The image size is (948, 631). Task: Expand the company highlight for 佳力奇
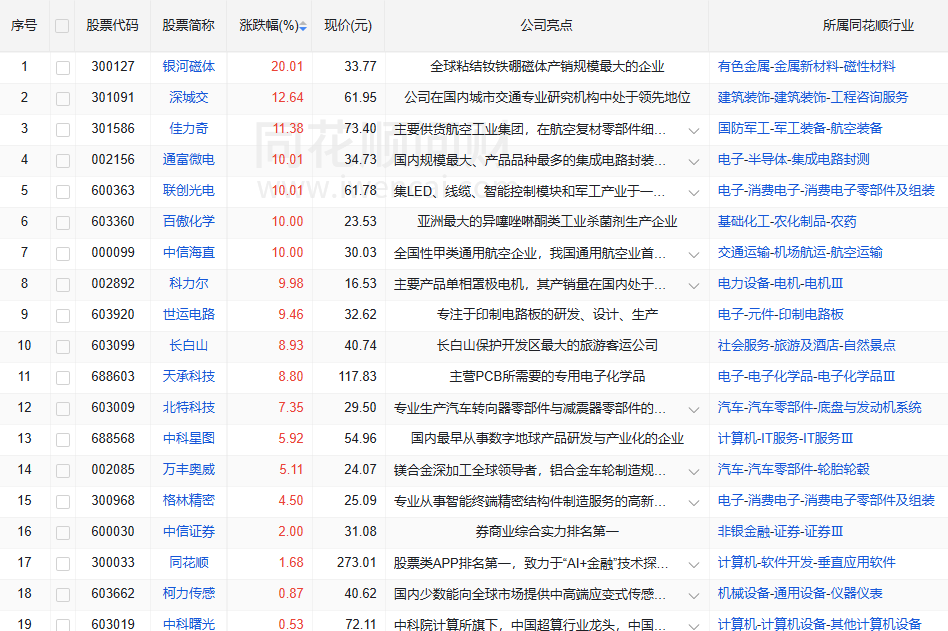(694, 131)
